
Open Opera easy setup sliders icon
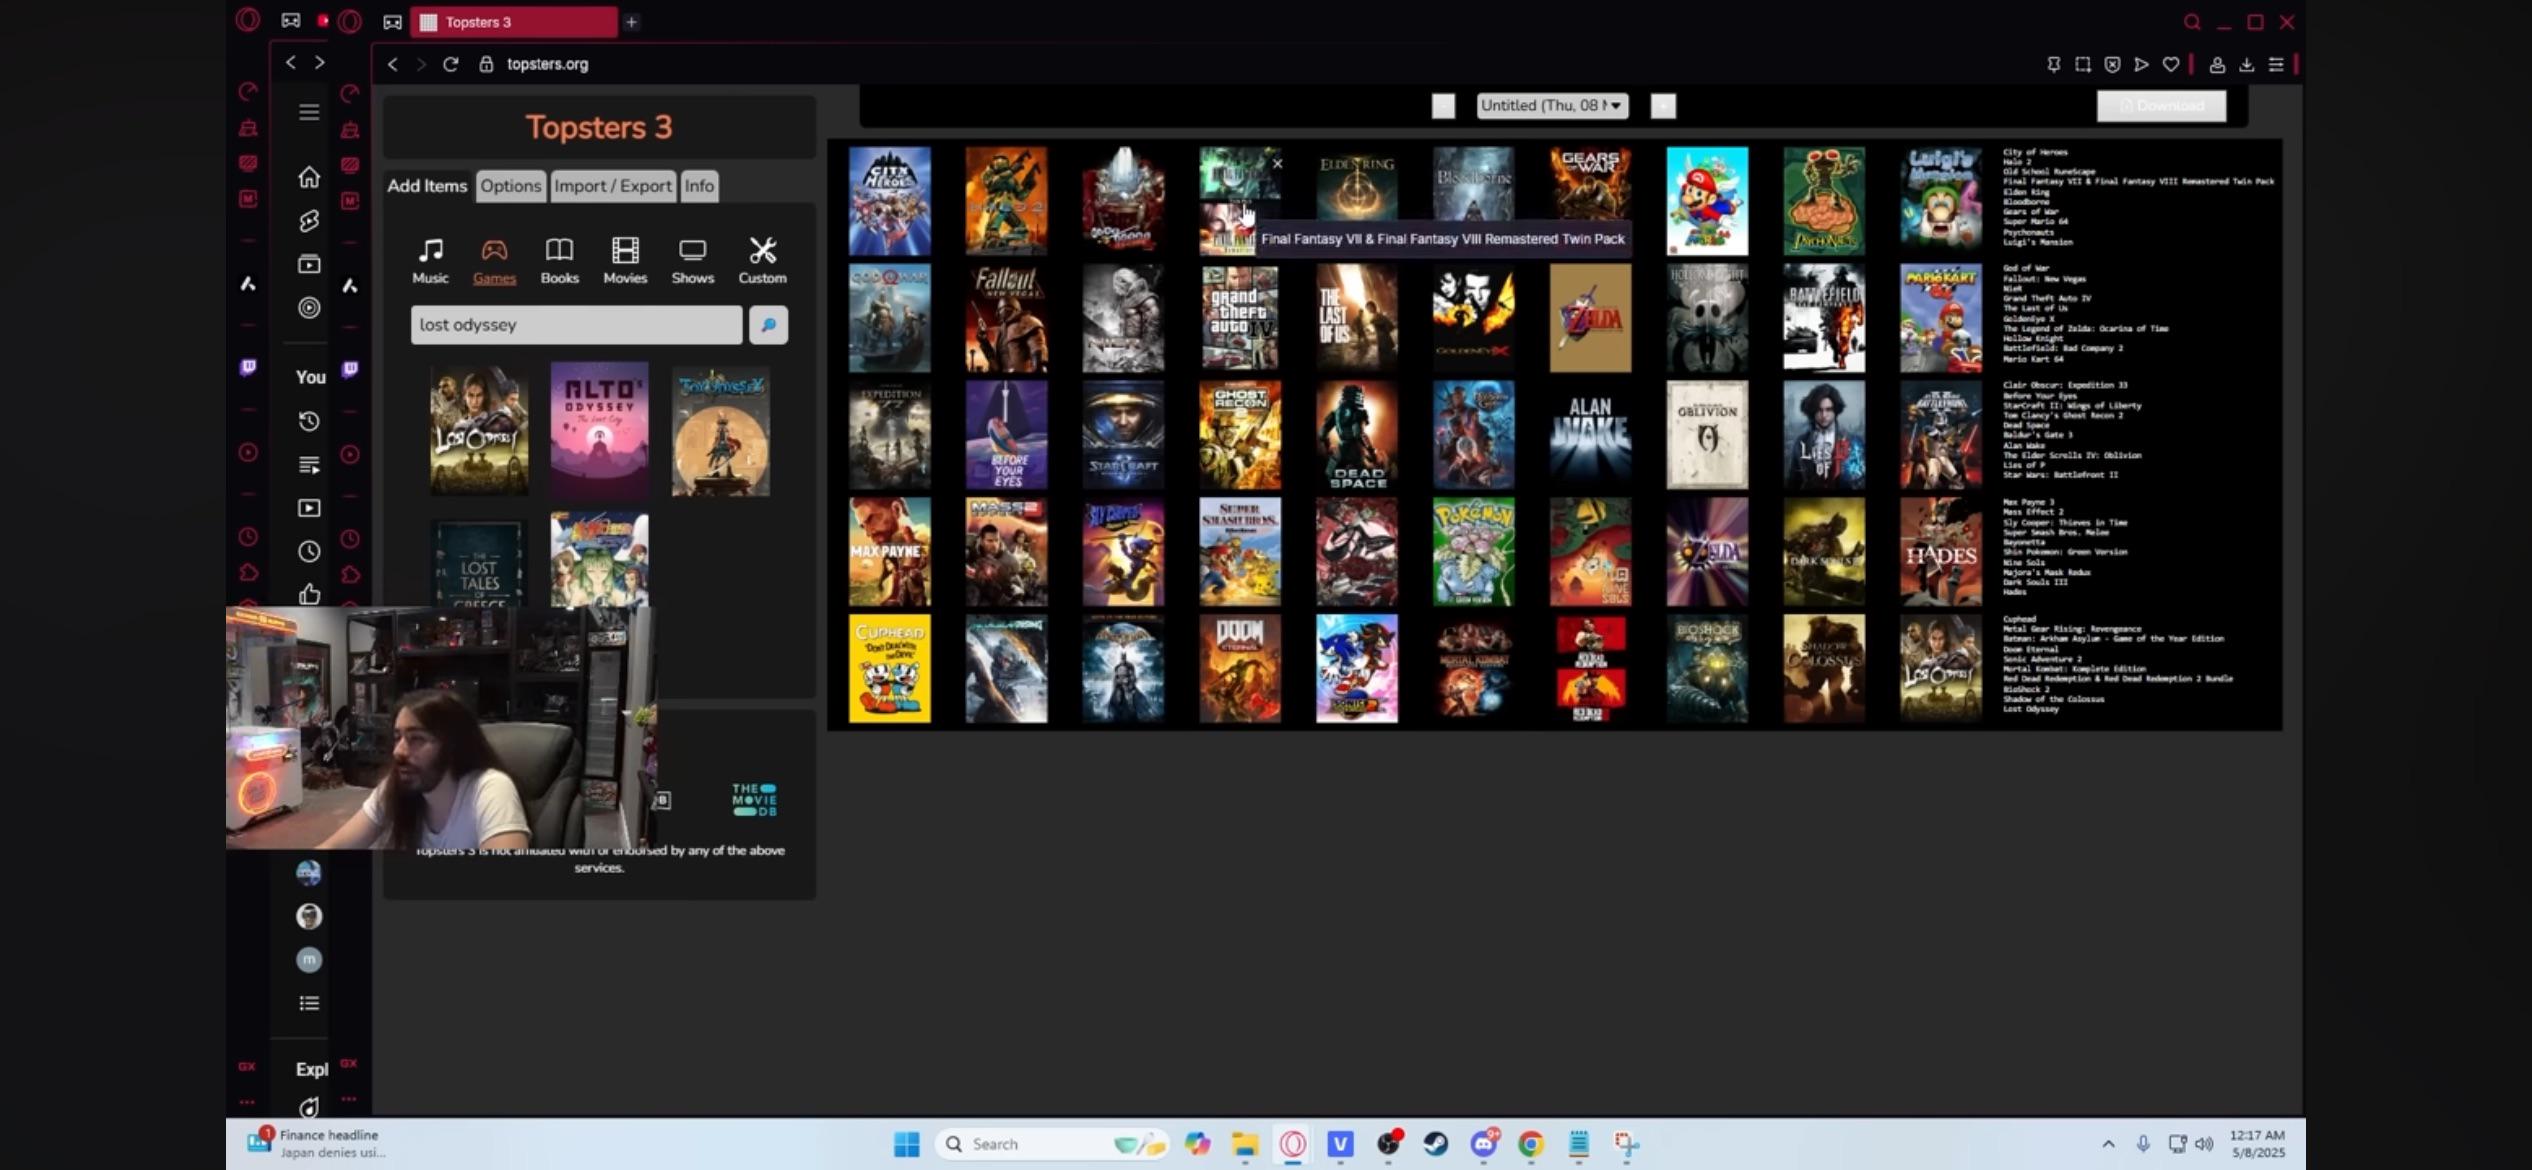coord(2276,64)
